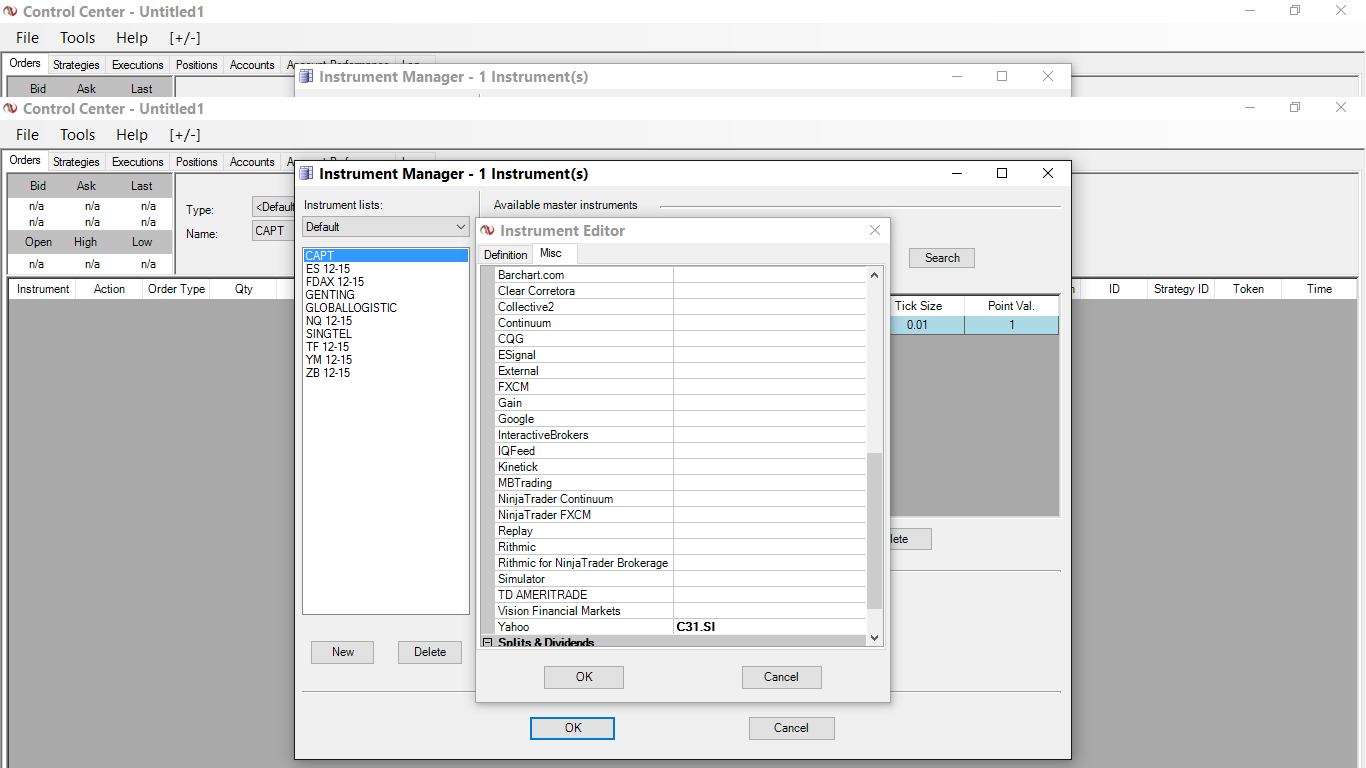Click the Clear Corretora row label
The height and width of the screenshot is (768, 1366).
click(536, 291)
